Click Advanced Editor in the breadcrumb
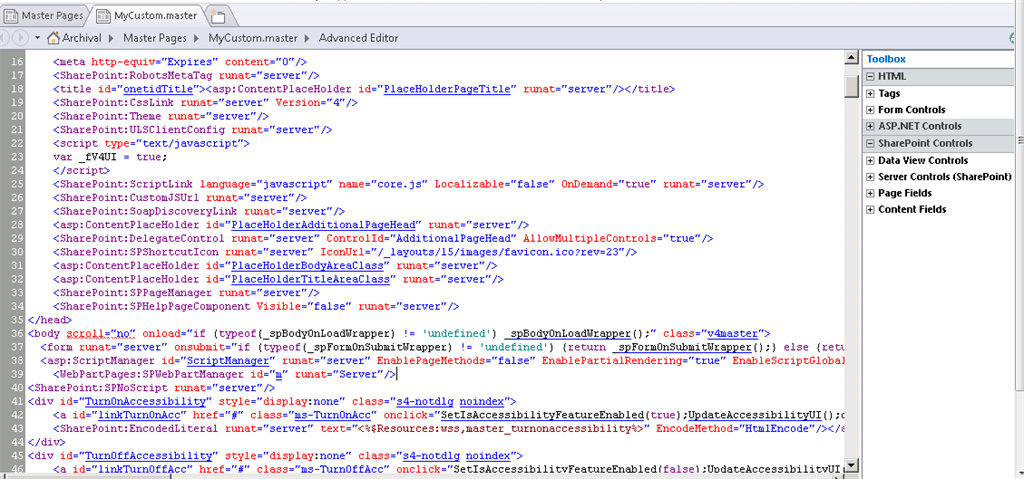The width and height of the screenshot is (1024, 479). tap(359, 38)
